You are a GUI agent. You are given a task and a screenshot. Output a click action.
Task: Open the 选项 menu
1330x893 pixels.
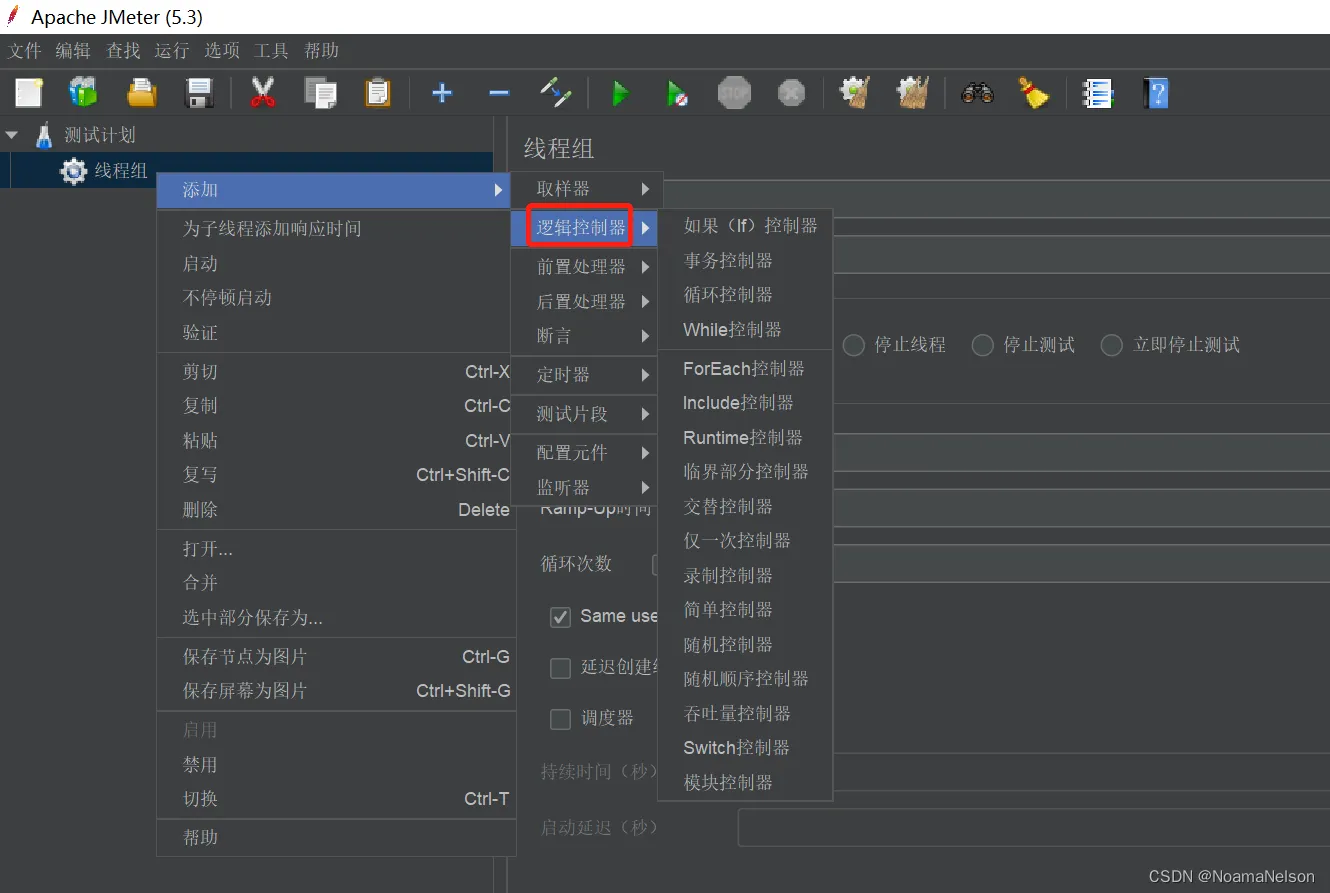222,51
